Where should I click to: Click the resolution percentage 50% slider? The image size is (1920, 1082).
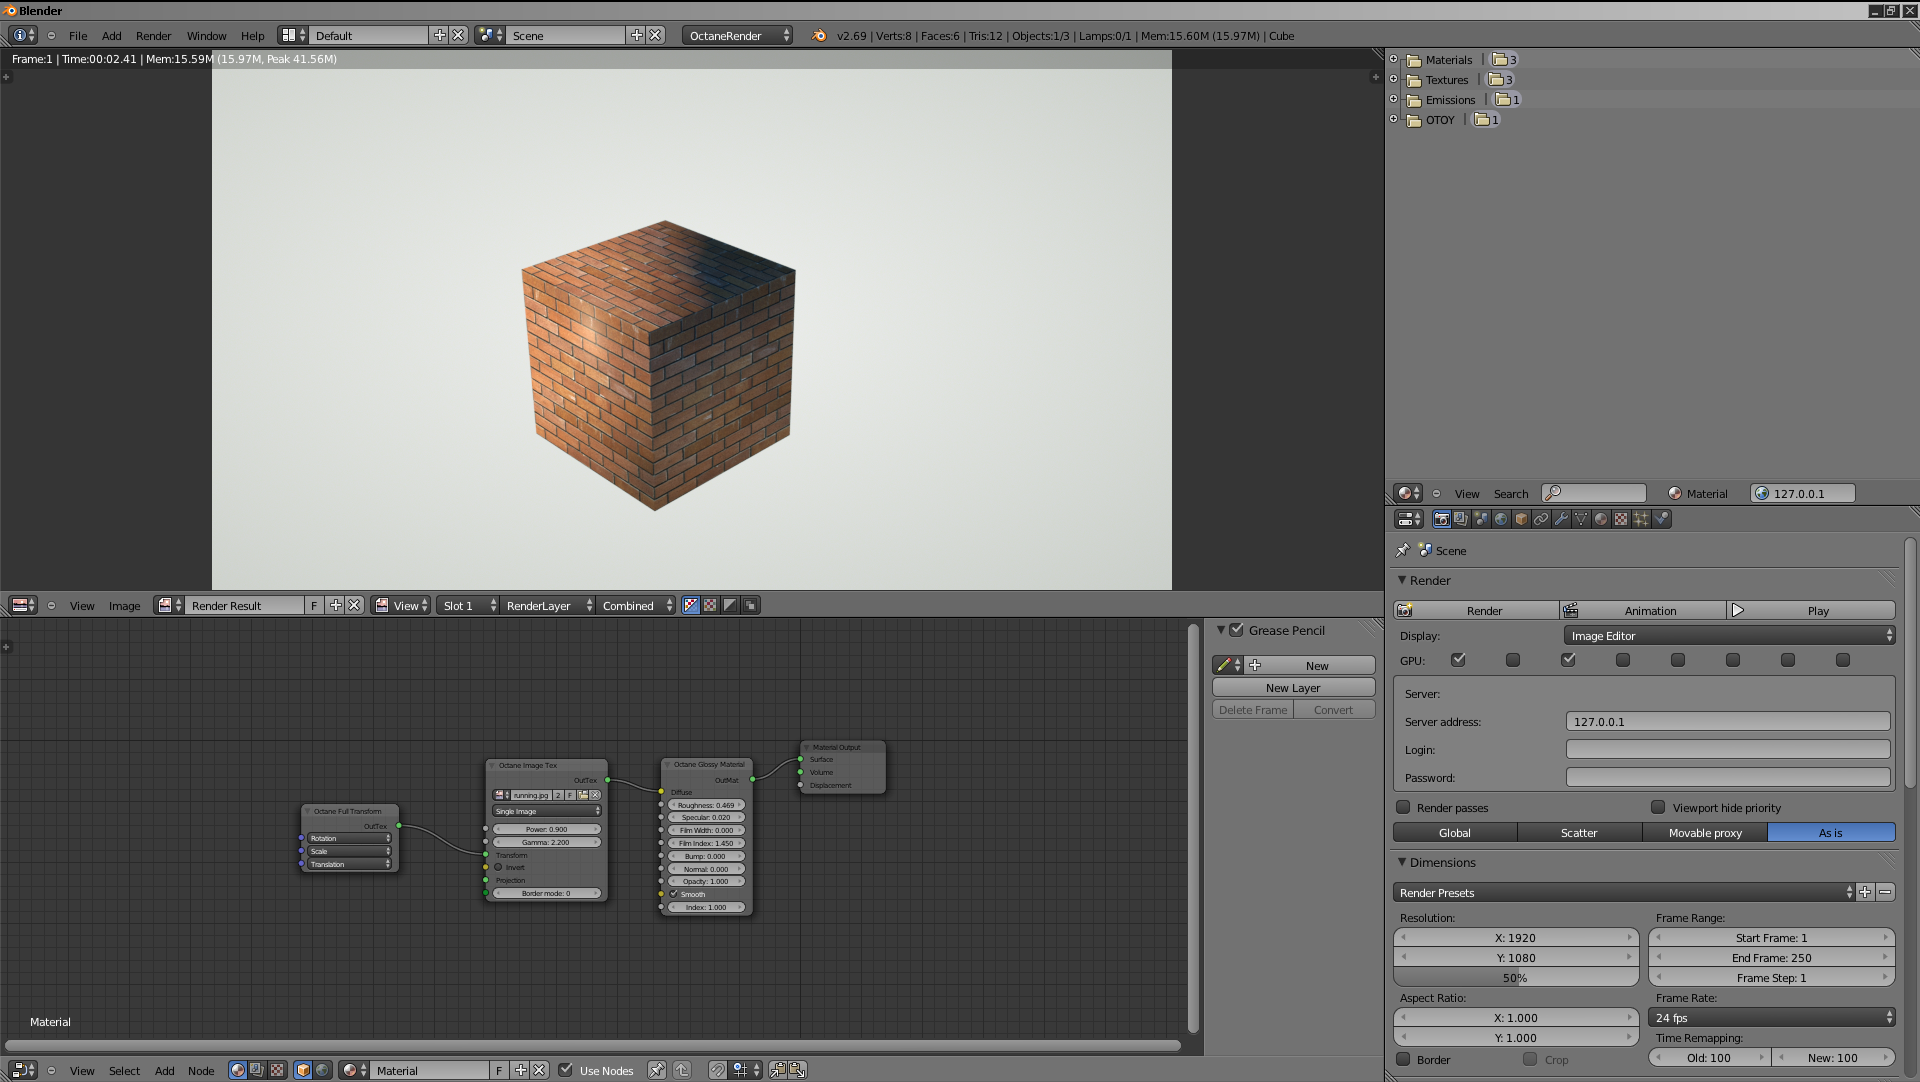1515,978
